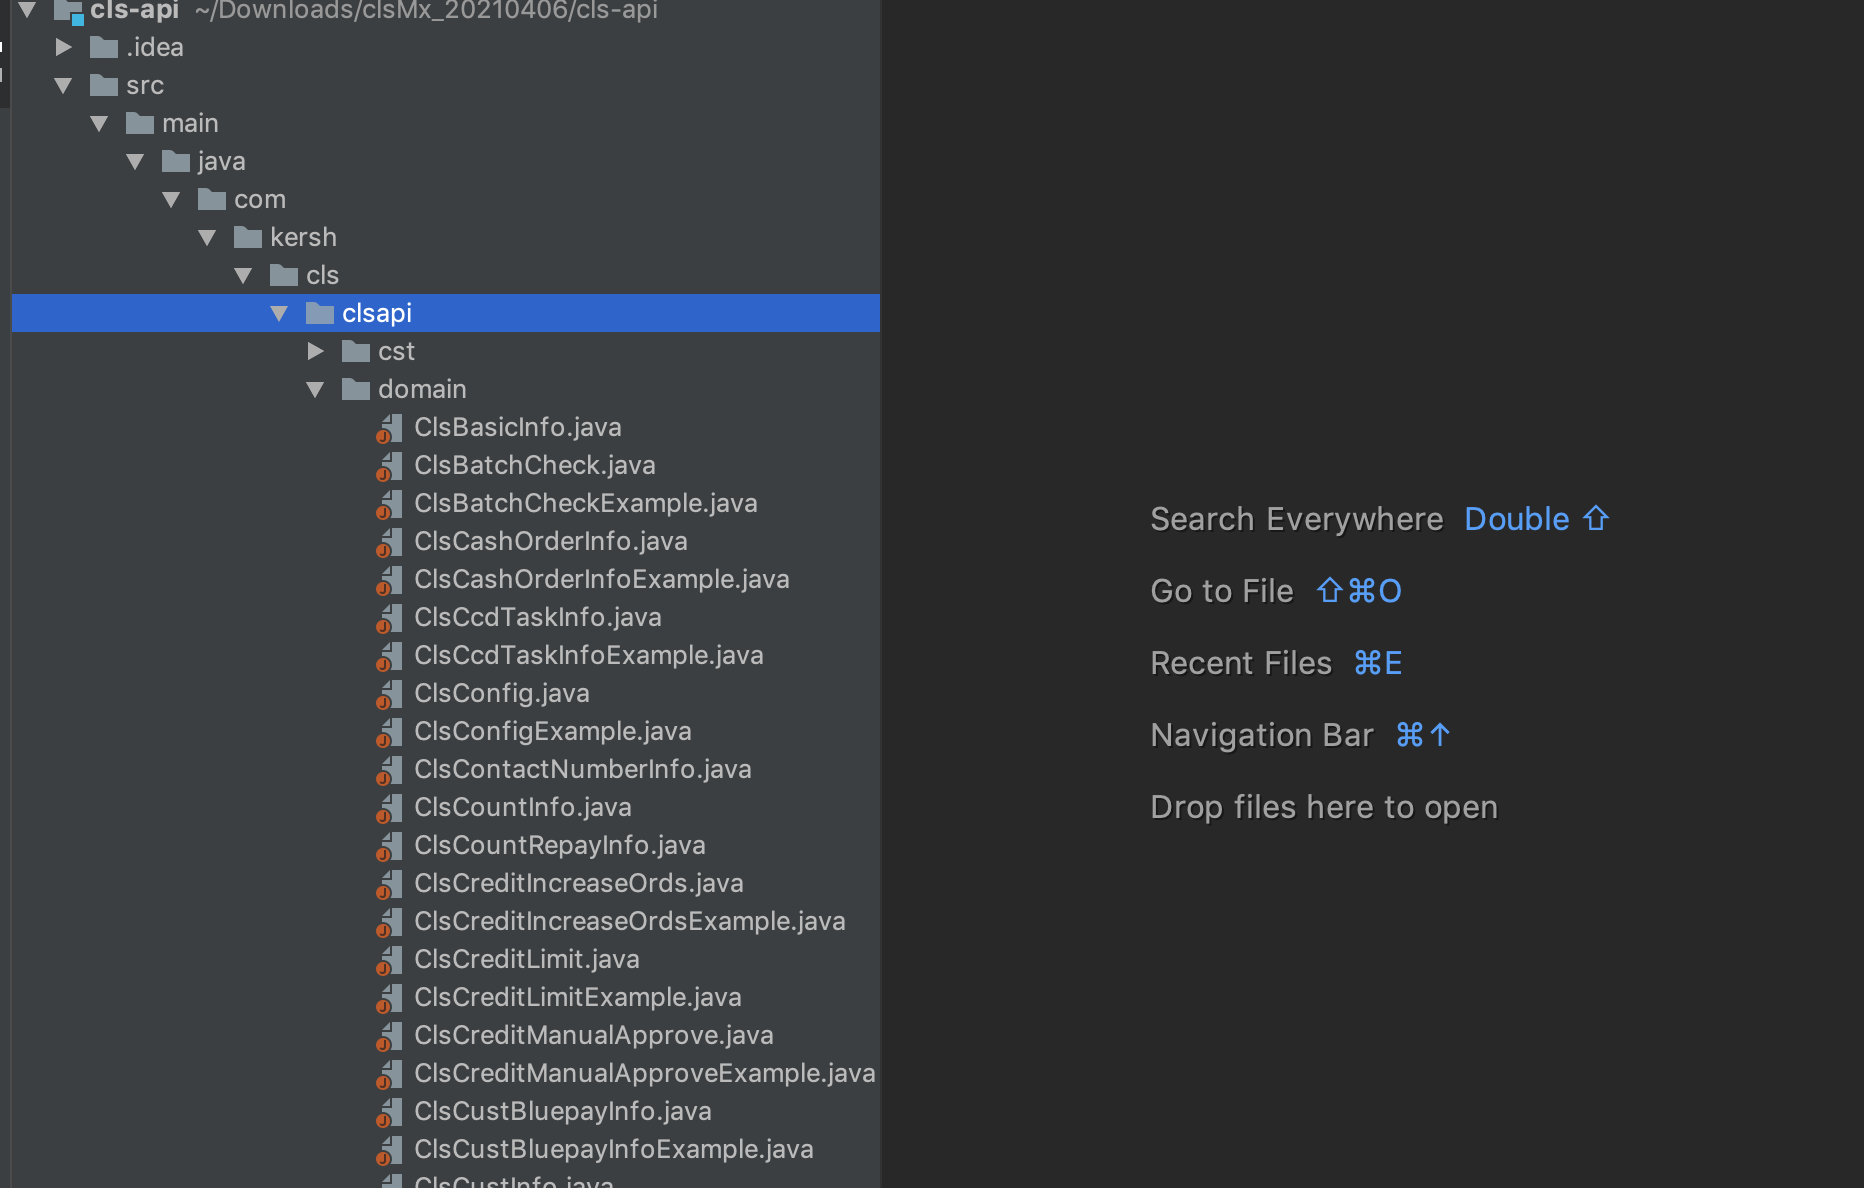Select file ClsCreditManualApproveExample.java

coord(645,1073)
